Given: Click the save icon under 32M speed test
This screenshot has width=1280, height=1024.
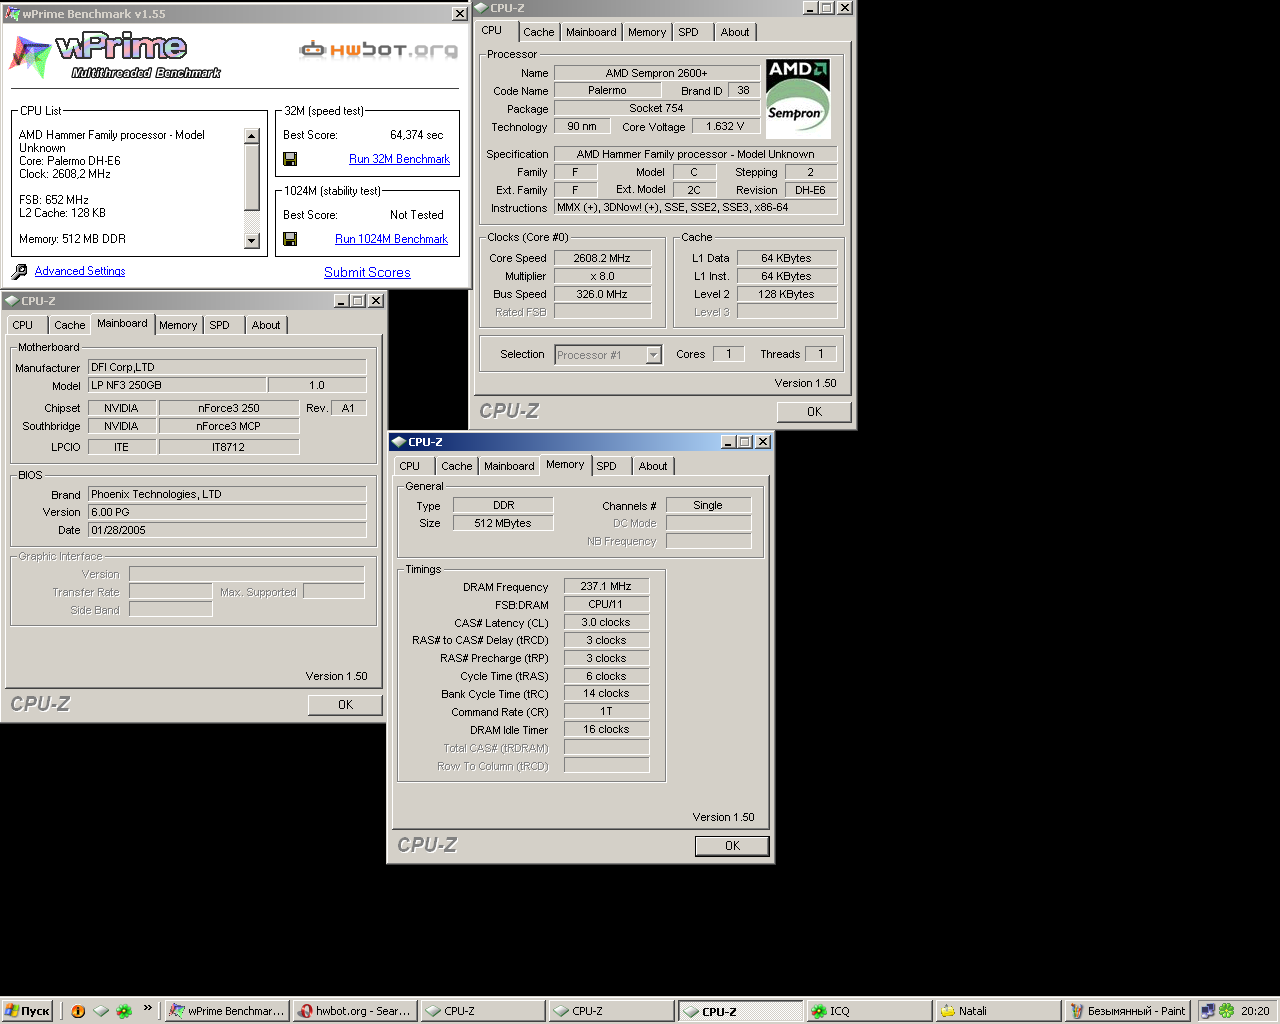Looking at the screenshot, I should click(290, 159).
